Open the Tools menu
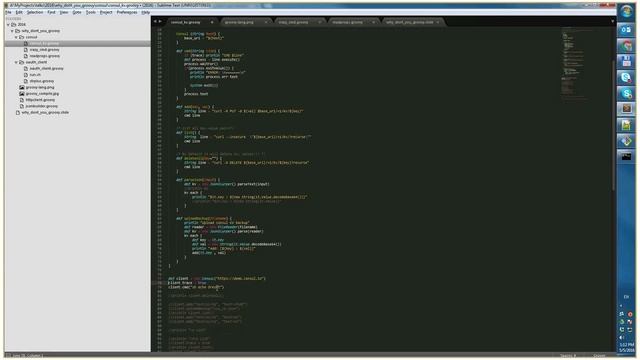Image resolution: width=640 pixels, height=360 pixels. tap(90, 12)
